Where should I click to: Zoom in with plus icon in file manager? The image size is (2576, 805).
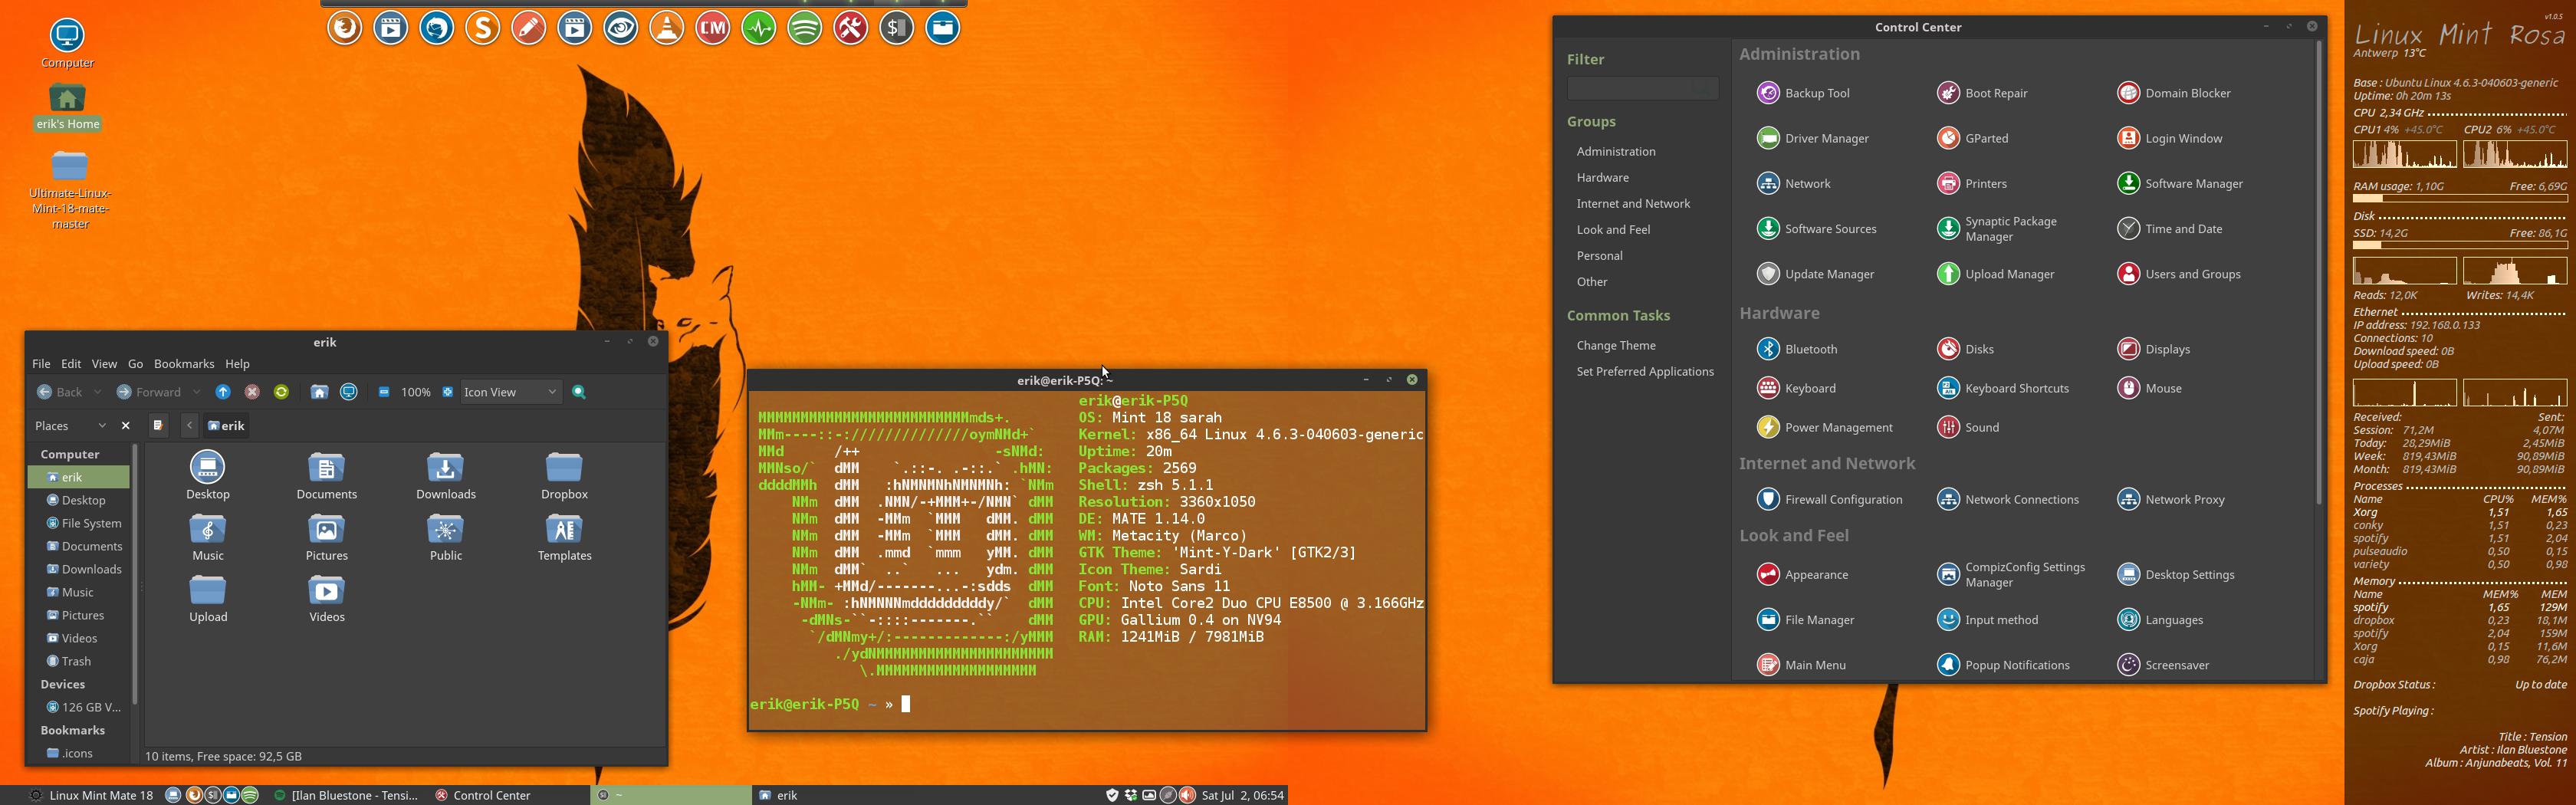pyautogui.click(x=448, y=392)
